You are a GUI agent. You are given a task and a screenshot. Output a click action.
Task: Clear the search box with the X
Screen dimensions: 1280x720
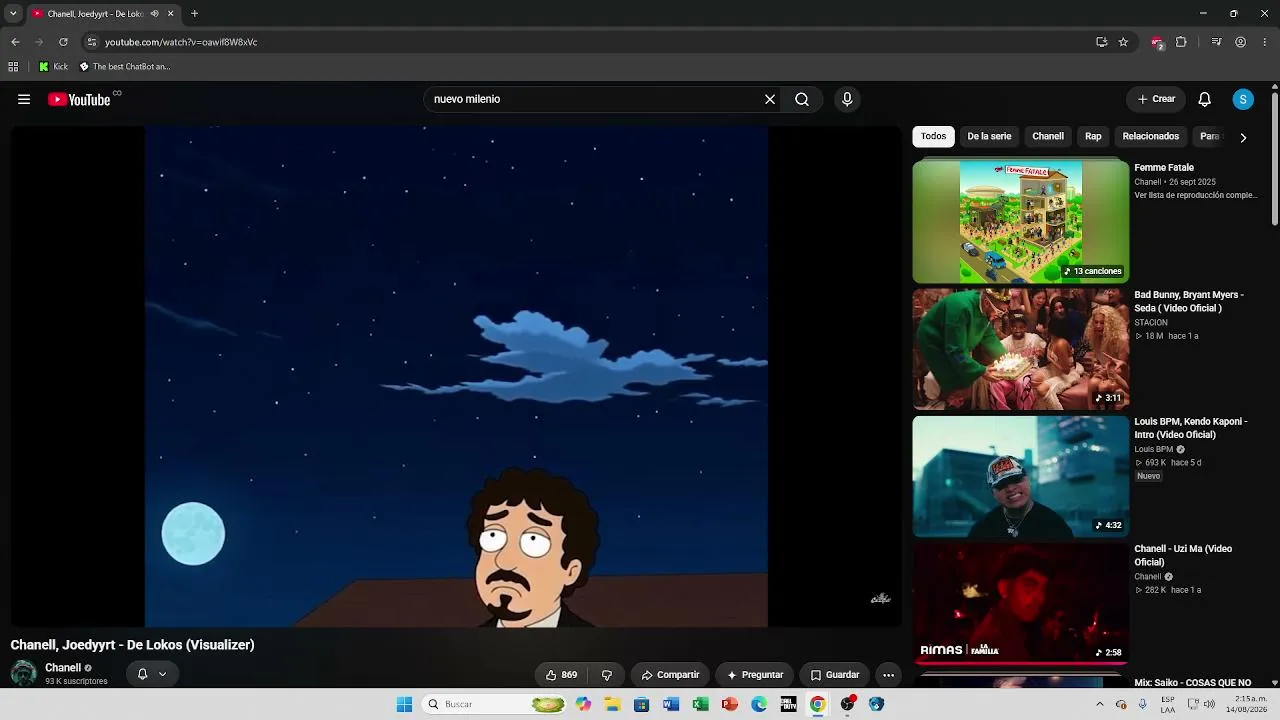coord(770,99)
